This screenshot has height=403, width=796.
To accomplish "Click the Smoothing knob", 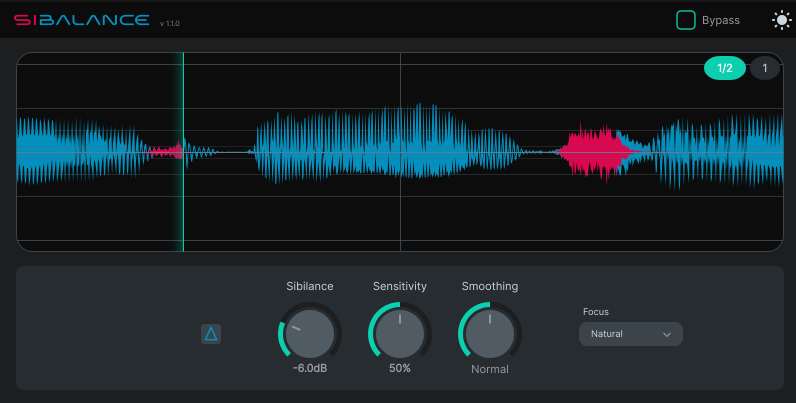I will point(489,333).
